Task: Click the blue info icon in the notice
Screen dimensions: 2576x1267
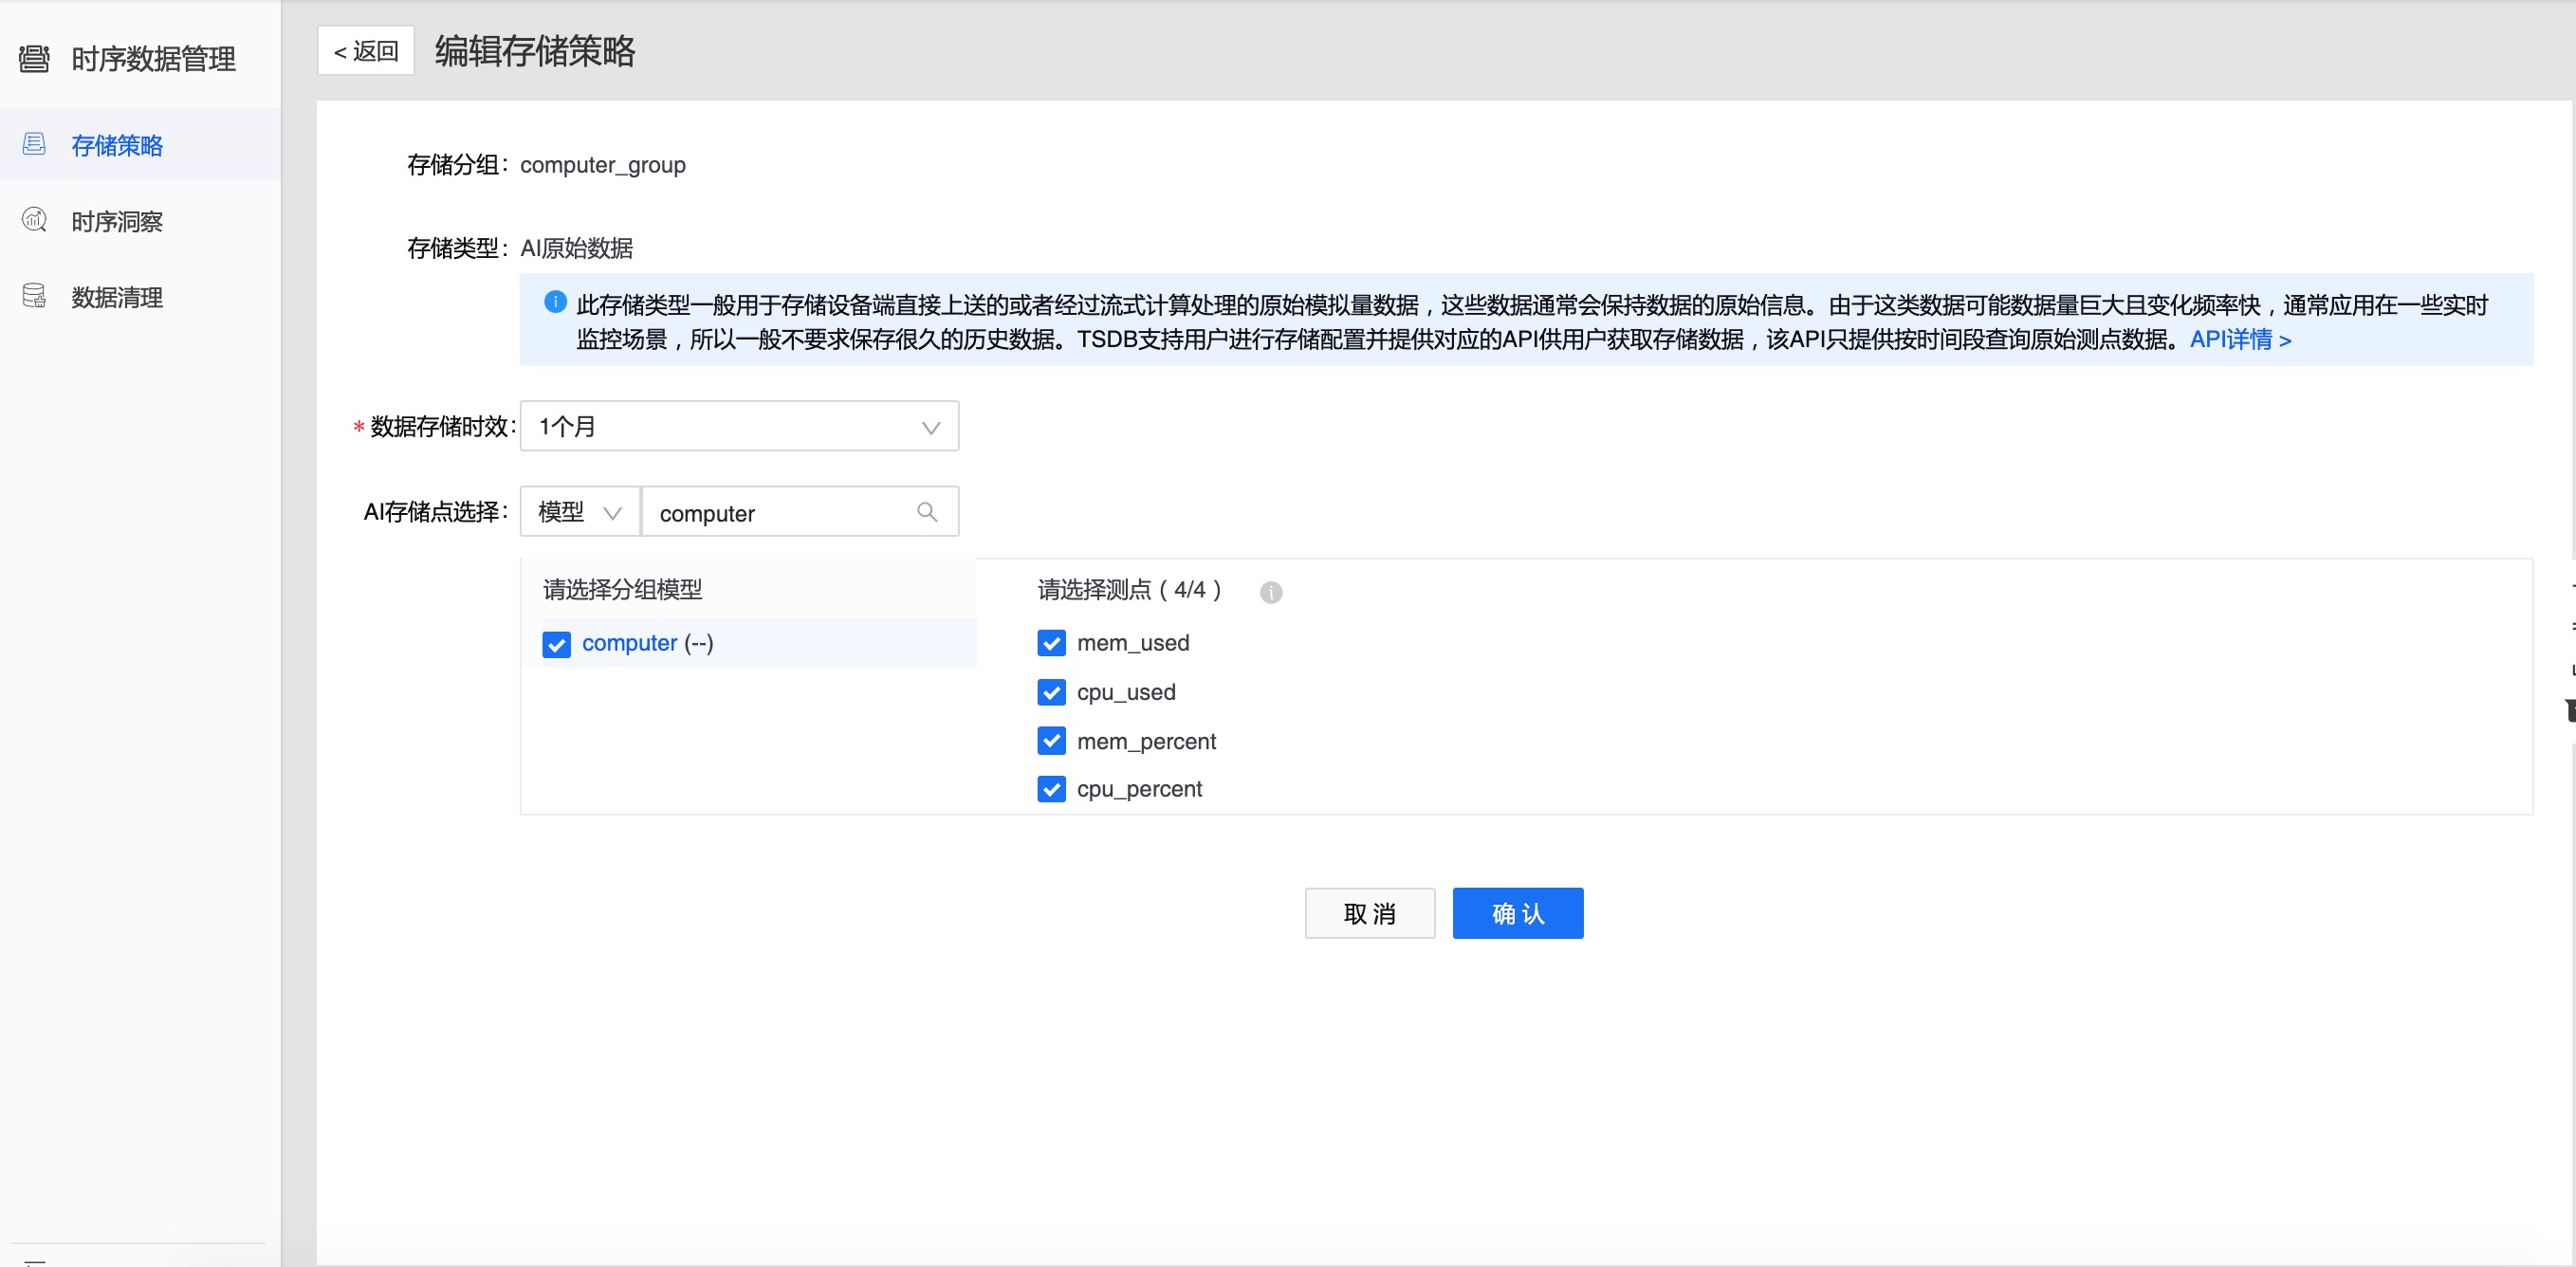Action: (555, 302)
